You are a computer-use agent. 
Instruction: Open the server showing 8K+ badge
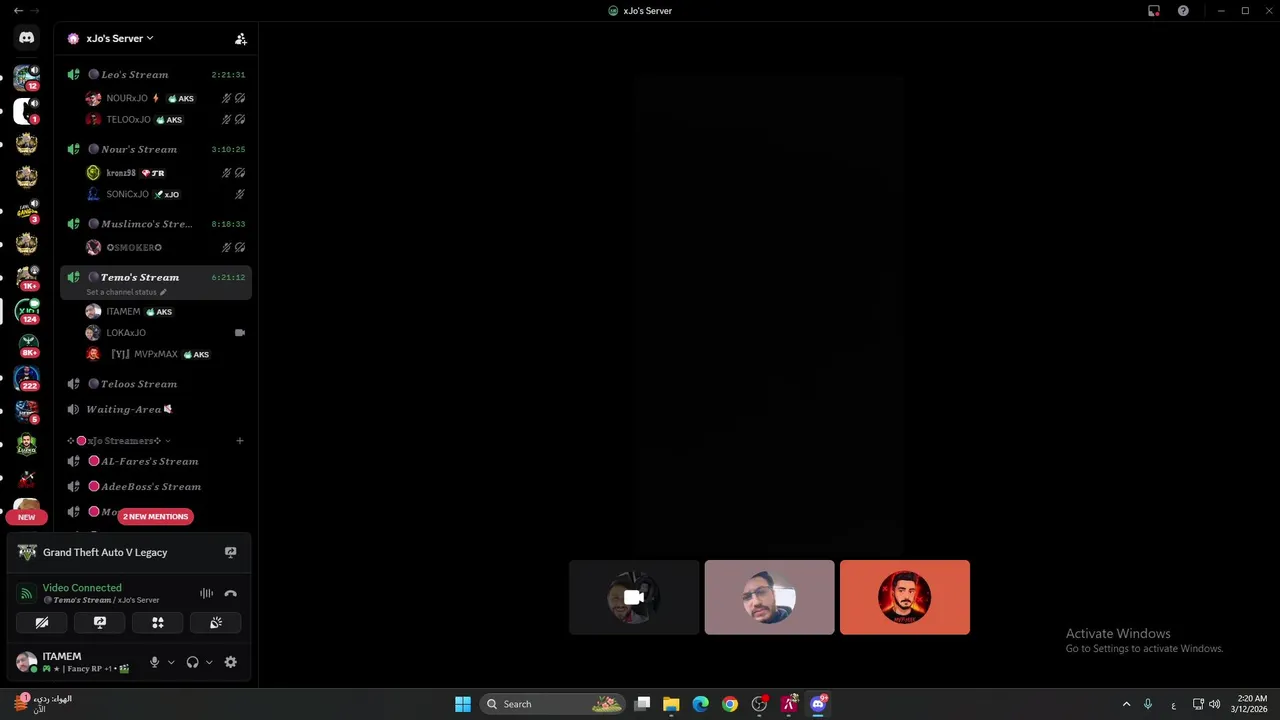point(27,345)
